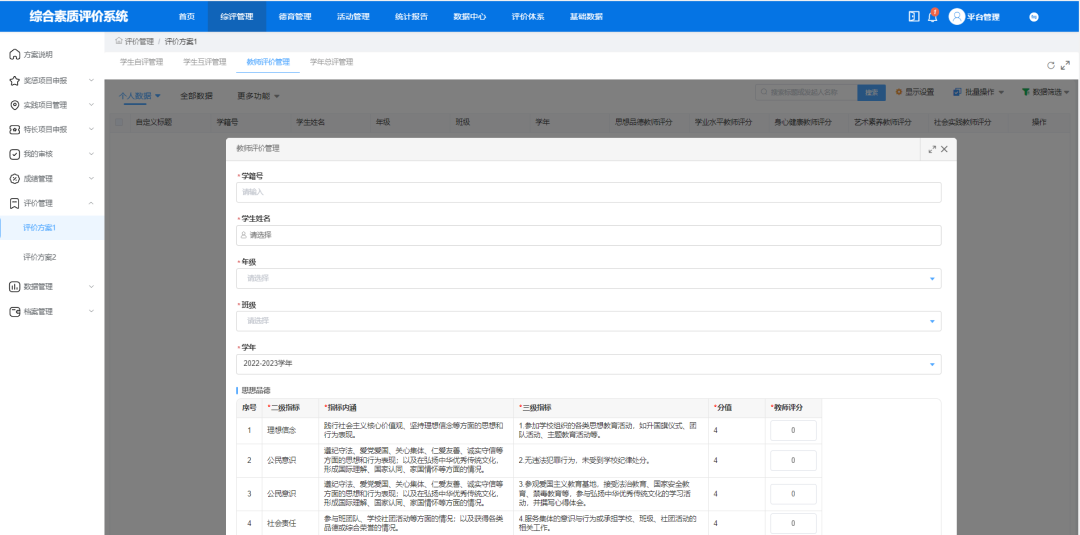Click the magnifier icon in the search box
This screenshot has width=1080, height=535.
[765, 92]
